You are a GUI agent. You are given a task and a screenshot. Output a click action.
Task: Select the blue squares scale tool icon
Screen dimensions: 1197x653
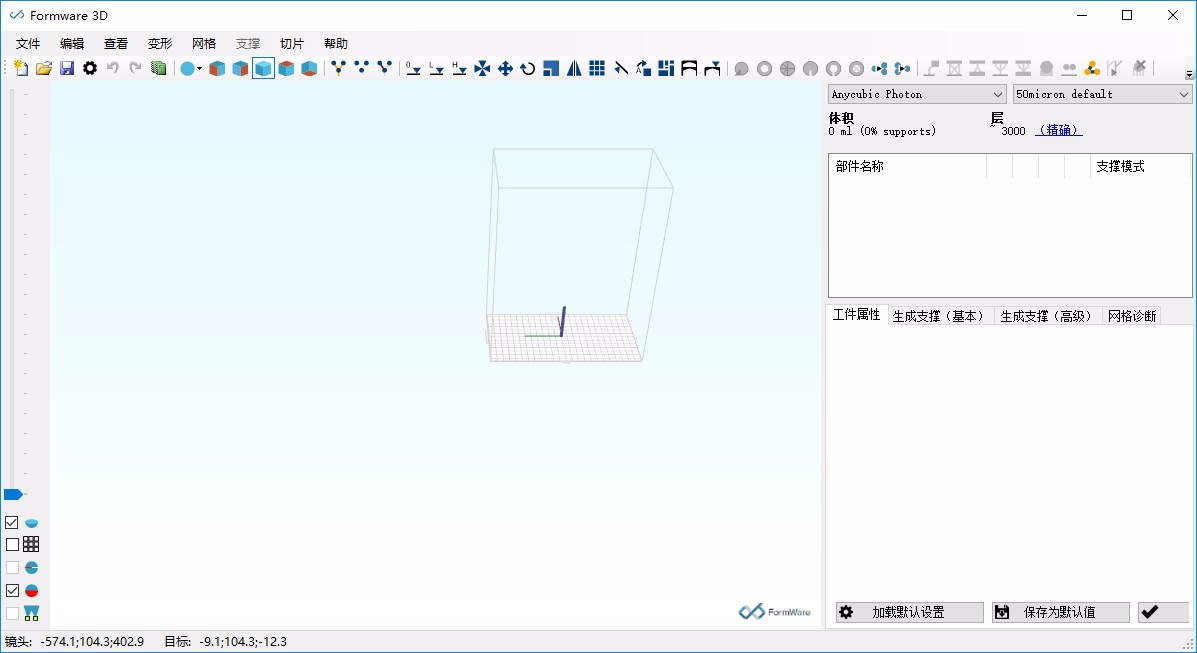click(551, 69)
